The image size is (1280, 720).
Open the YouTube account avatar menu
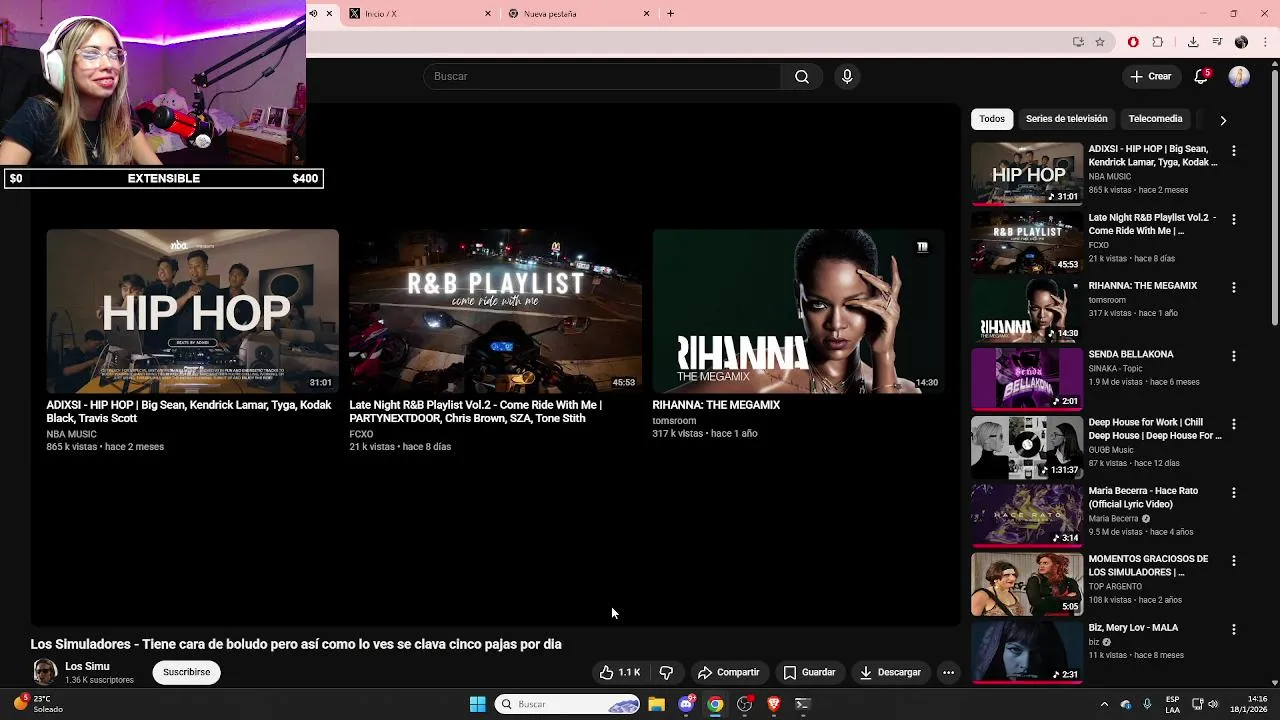pos(1239,77)
